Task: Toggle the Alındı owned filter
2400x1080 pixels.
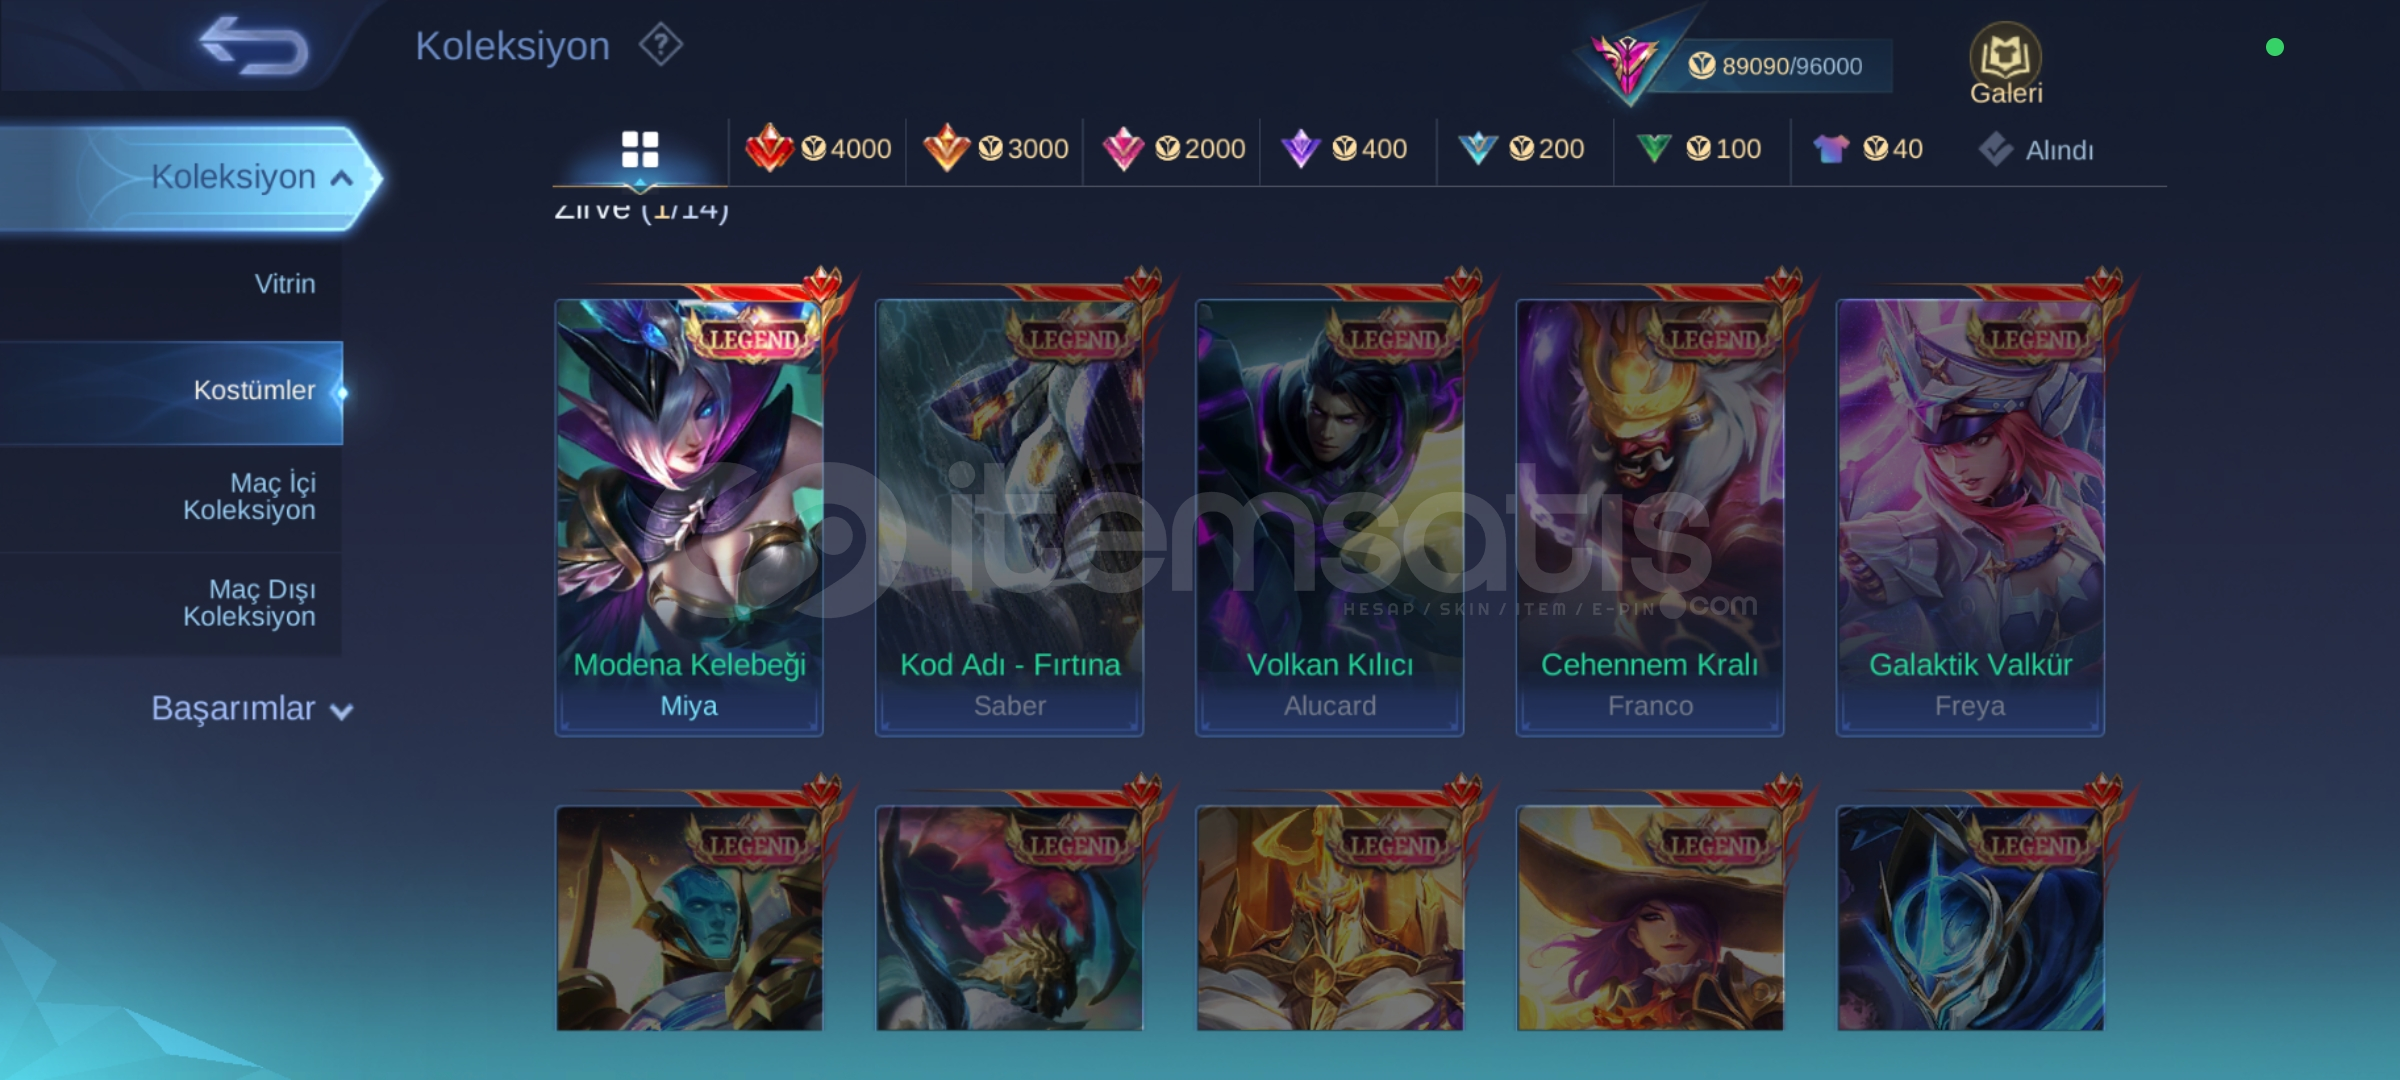Action: point(2036,150)
